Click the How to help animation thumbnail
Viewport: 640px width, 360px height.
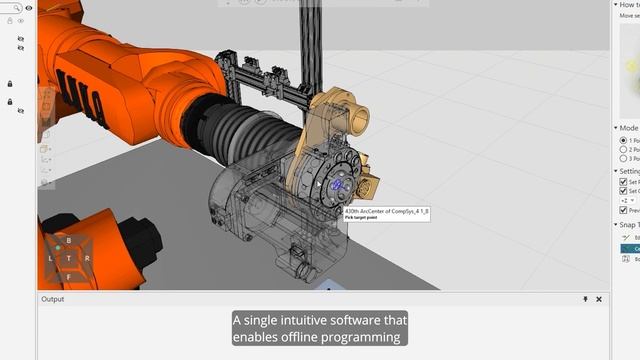coord(630,71)
